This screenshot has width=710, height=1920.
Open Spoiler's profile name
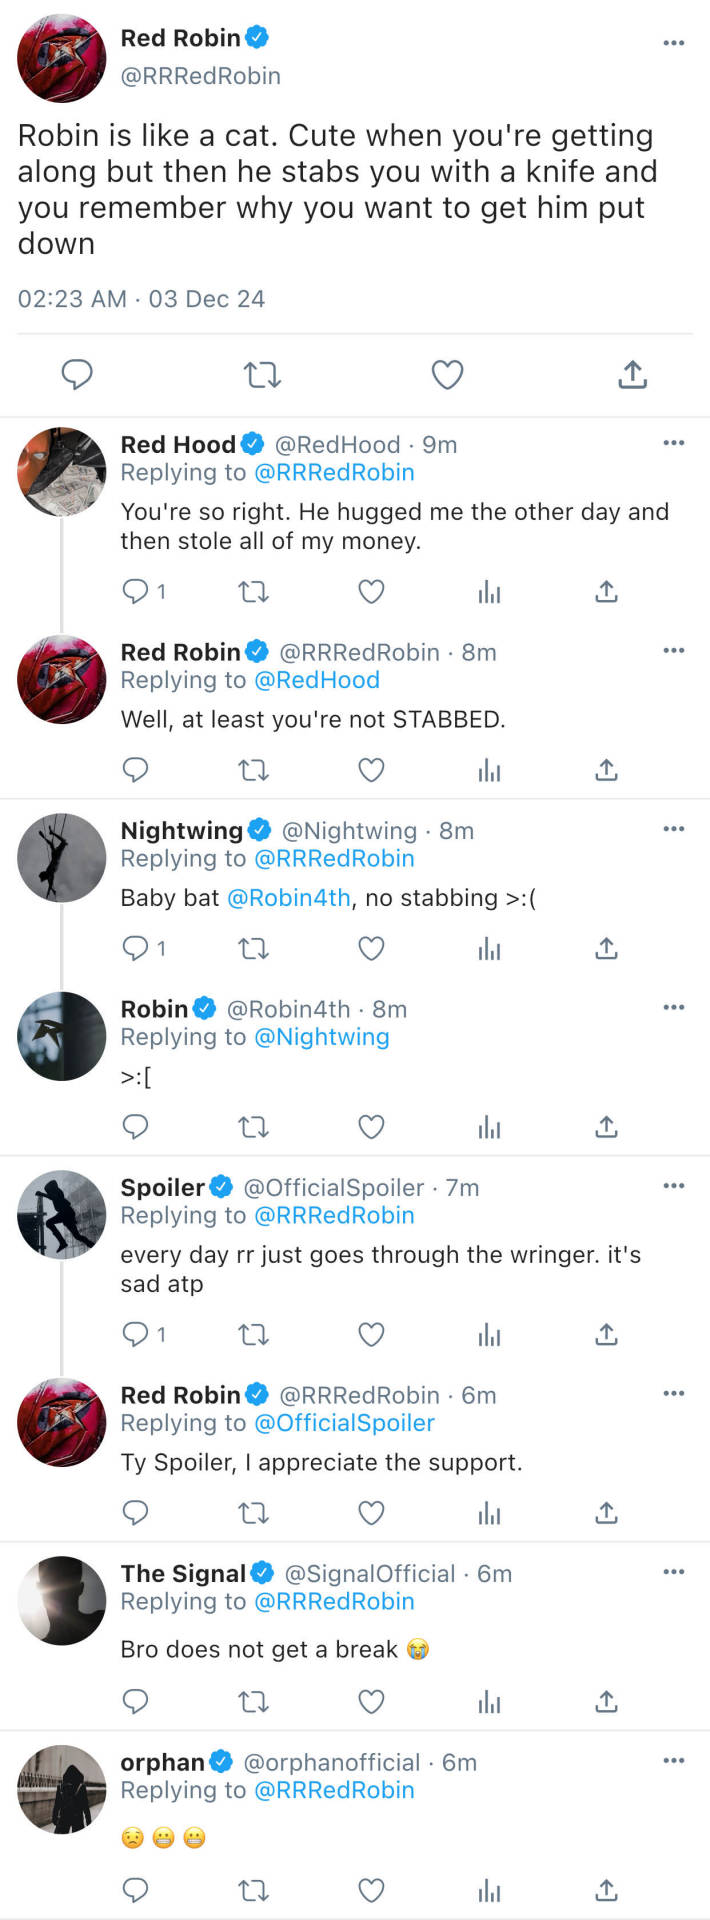[162, 1187]
